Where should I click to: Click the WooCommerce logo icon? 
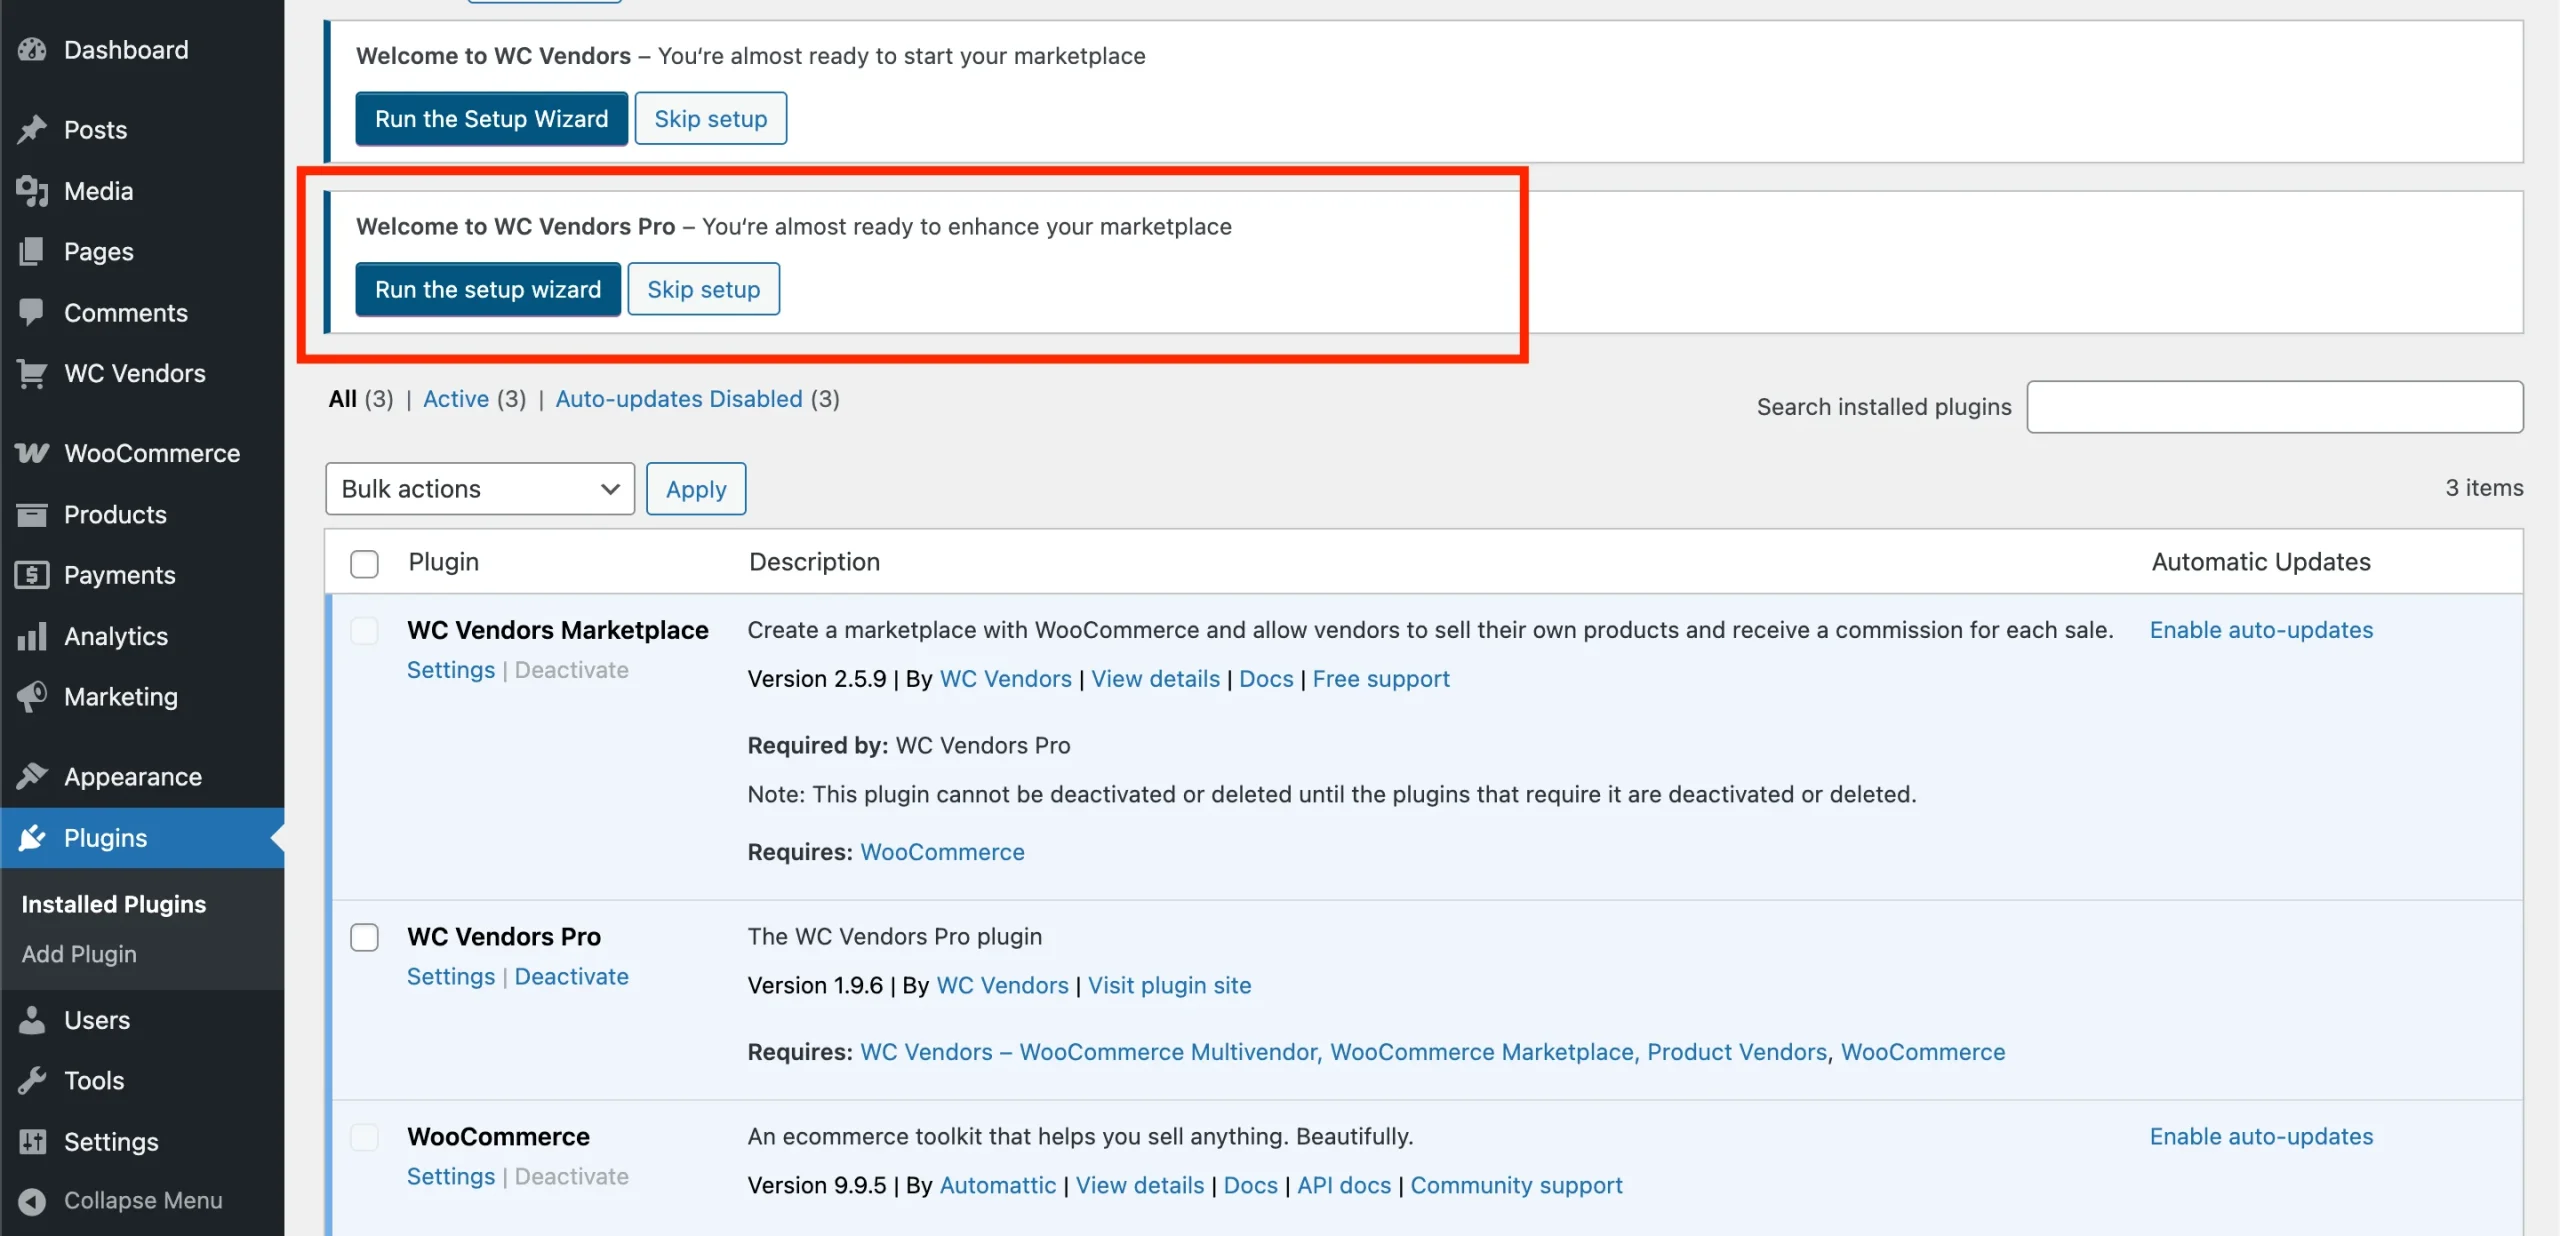click(x=32, y=454)
